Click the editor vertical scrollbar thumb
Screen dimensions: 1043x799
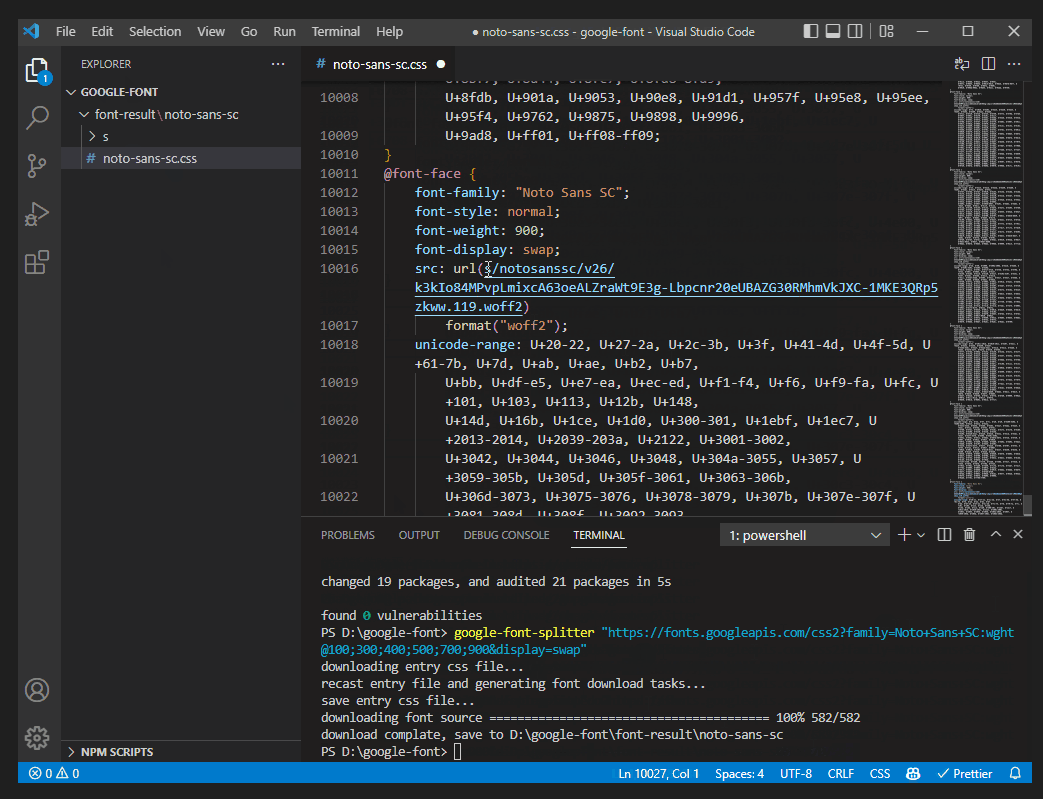[1028, 505]
